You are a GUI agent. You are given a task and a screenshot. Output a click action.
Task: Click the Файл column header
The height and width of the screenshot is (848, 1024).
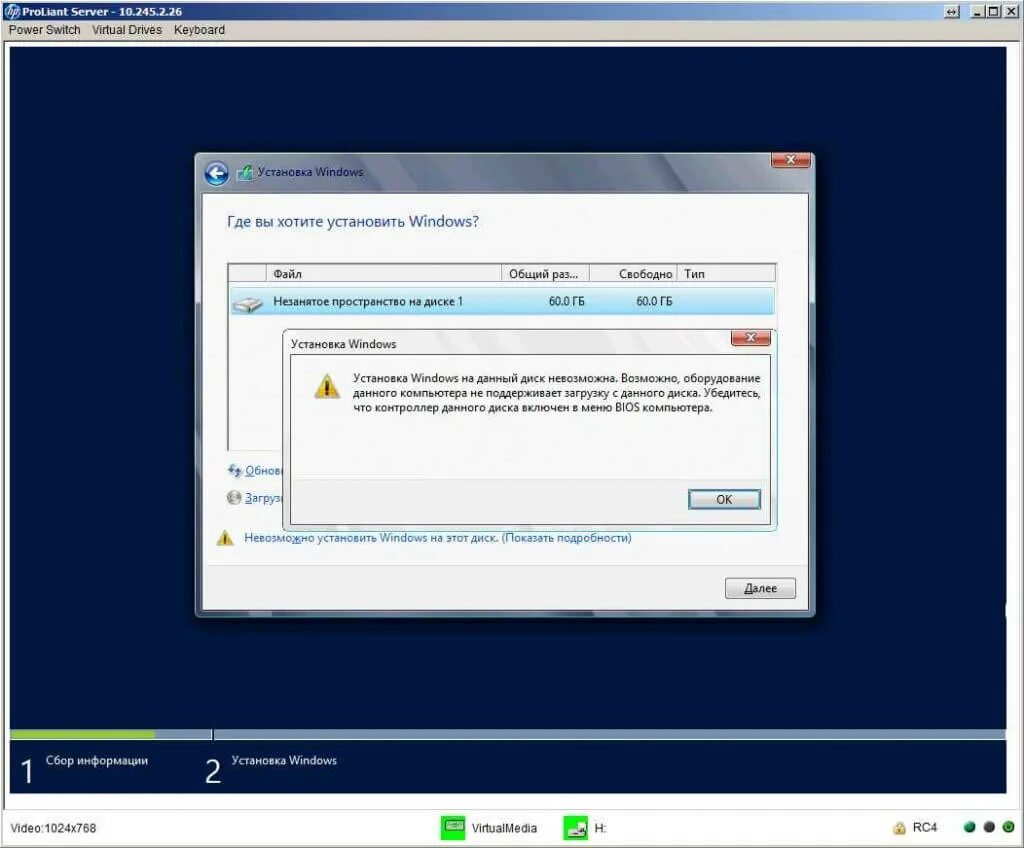(x=383, y=274)
